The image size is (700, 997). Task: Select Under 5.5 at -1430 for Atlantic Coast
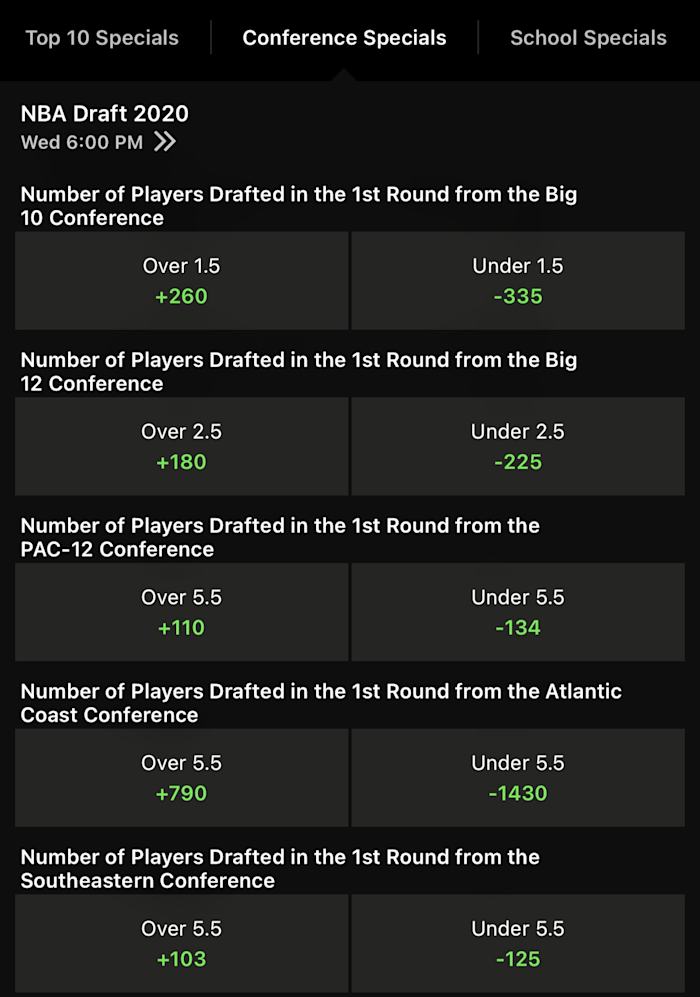pyautogui.click(x=517, y=778)
